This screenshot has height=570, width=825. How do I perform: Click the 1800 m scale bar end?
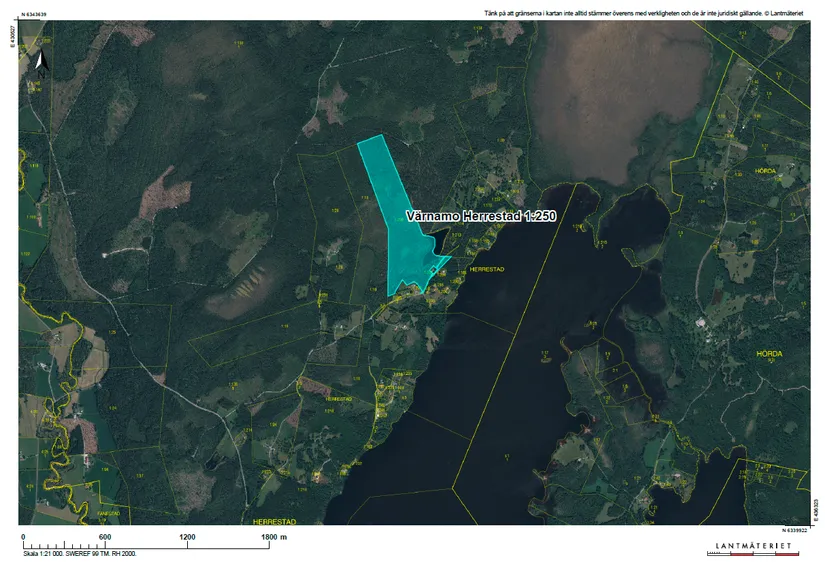click(273, 538)
